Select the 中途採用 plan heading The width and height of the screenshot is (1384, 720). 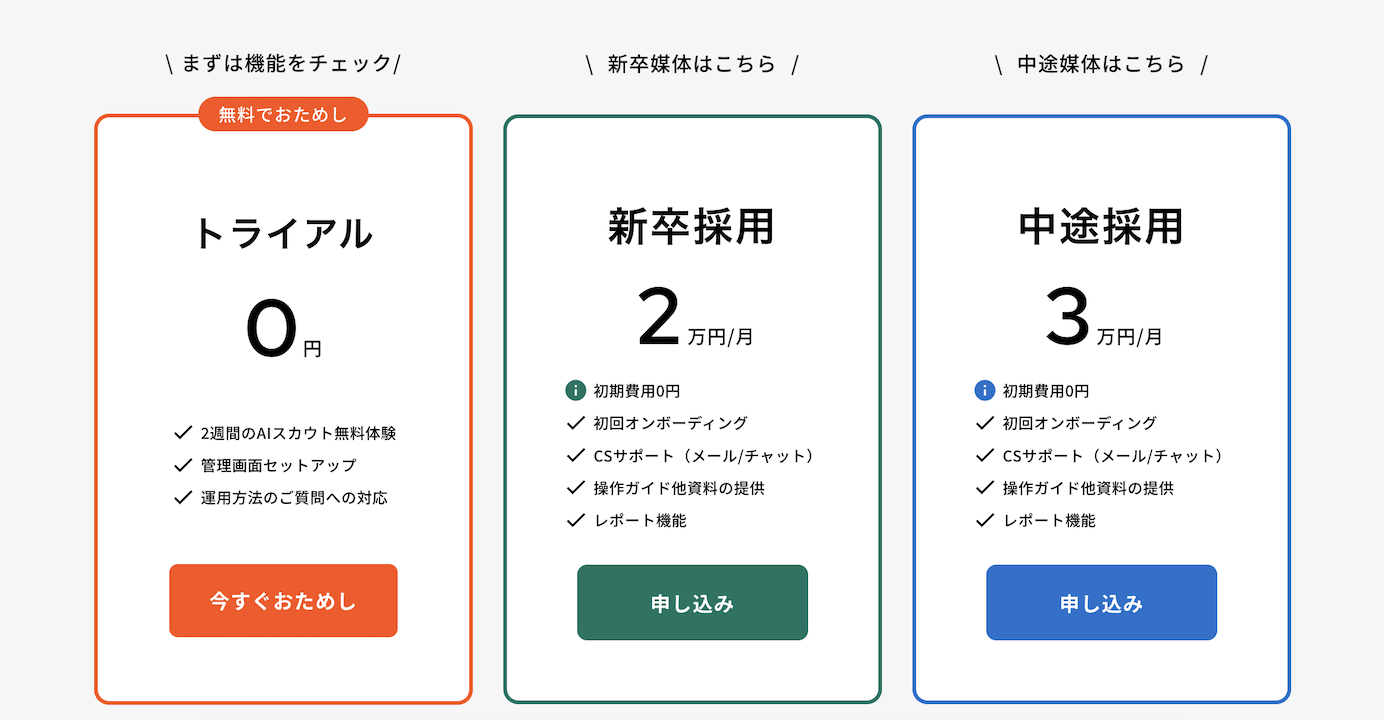[1101, 227]
